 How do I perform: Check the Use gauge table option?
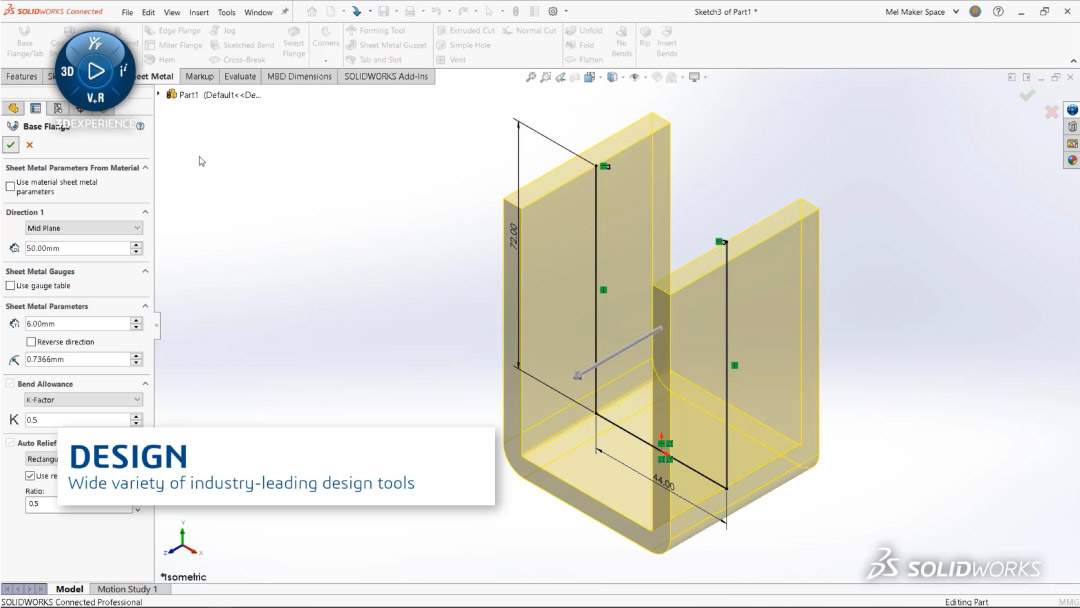9,287
